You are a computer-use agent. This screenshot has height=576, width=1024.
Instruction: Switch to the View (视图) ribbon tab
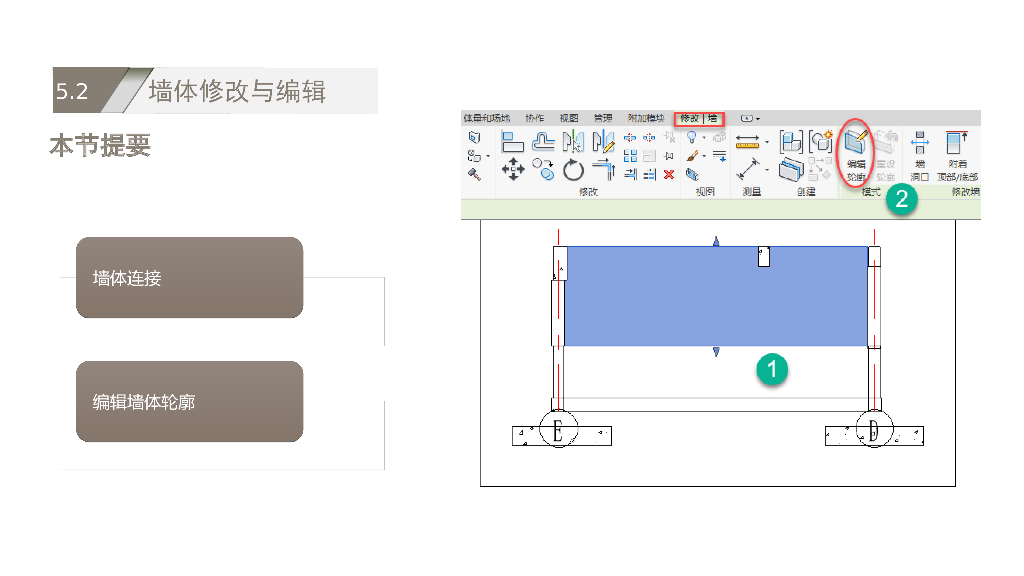click(569, 118)
